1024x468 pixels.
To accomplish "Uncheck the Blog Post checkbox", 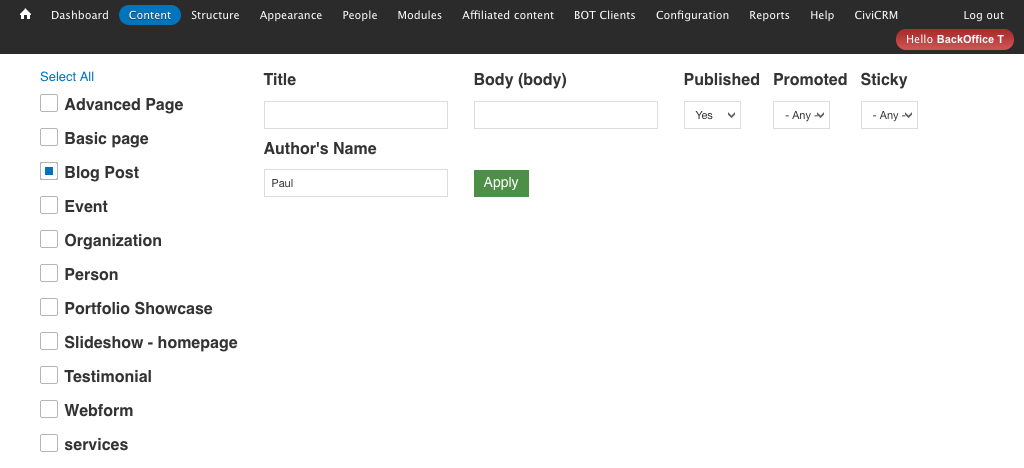I will point(49,171).
